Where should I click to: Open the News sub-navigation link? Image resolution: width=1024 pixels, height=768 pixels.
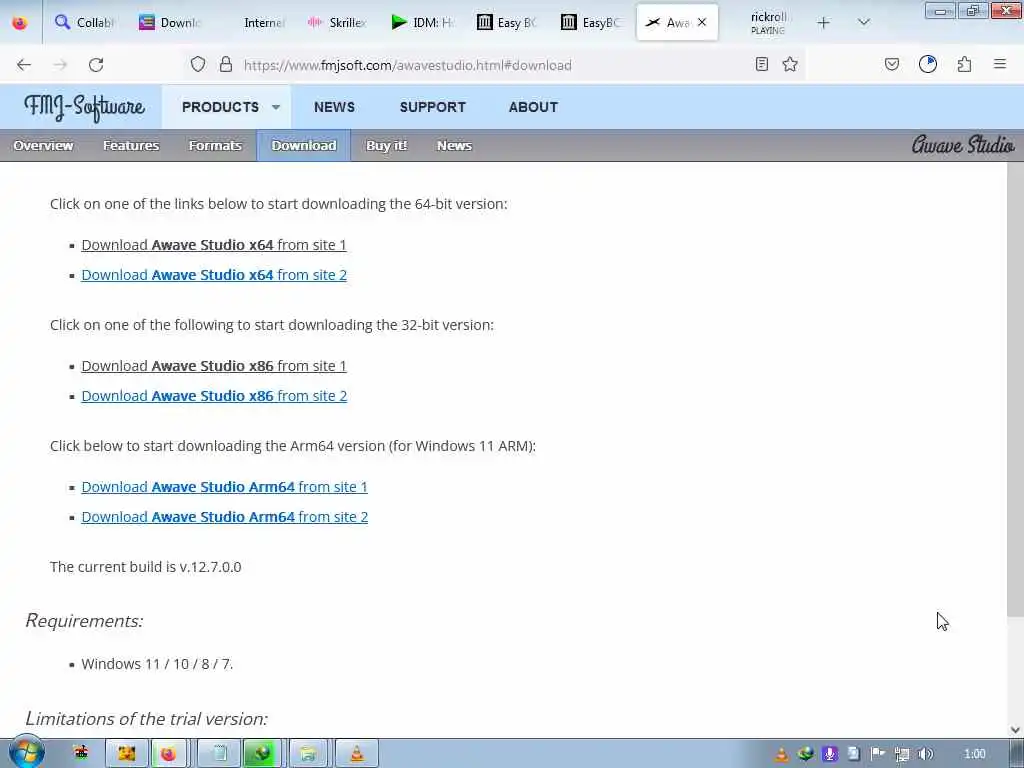tap(454, 146)
